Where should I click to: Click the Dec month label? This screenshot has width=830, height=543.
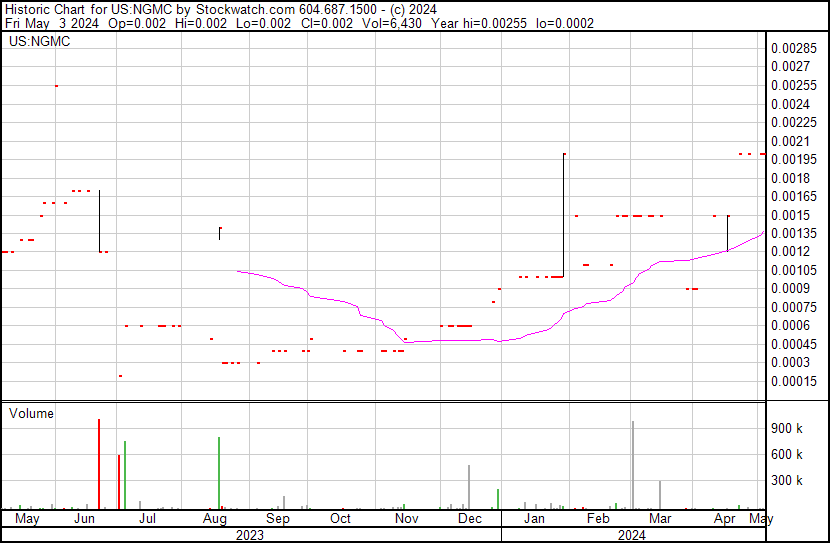coord(470,518)
